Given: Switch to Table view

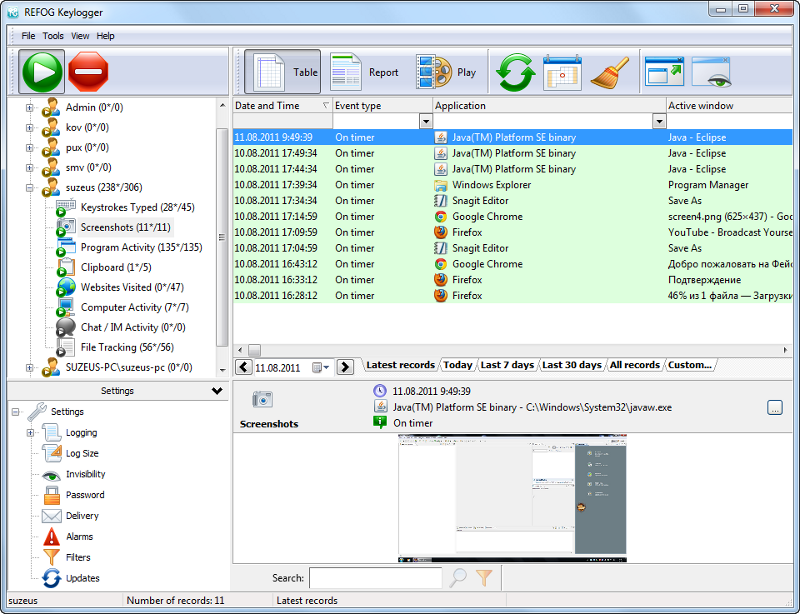Looking at the screenshot, I should click(283, 72).
